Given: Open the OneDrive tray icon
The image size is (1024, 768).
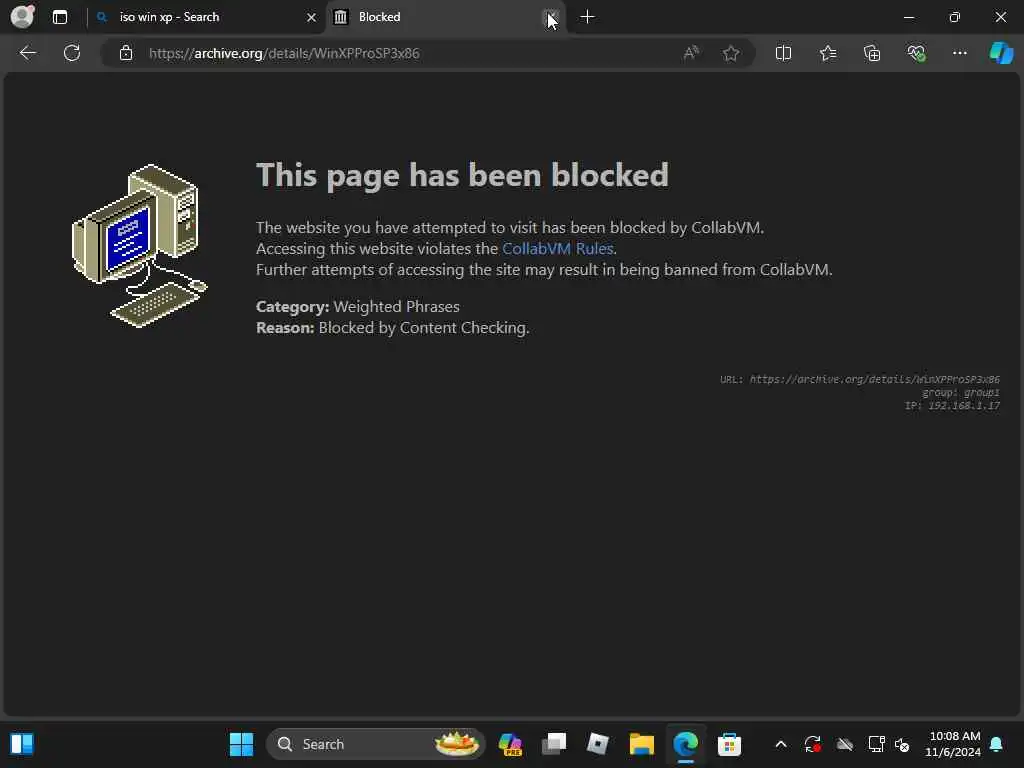Looking at the screenshot, I should coord(844,744).
